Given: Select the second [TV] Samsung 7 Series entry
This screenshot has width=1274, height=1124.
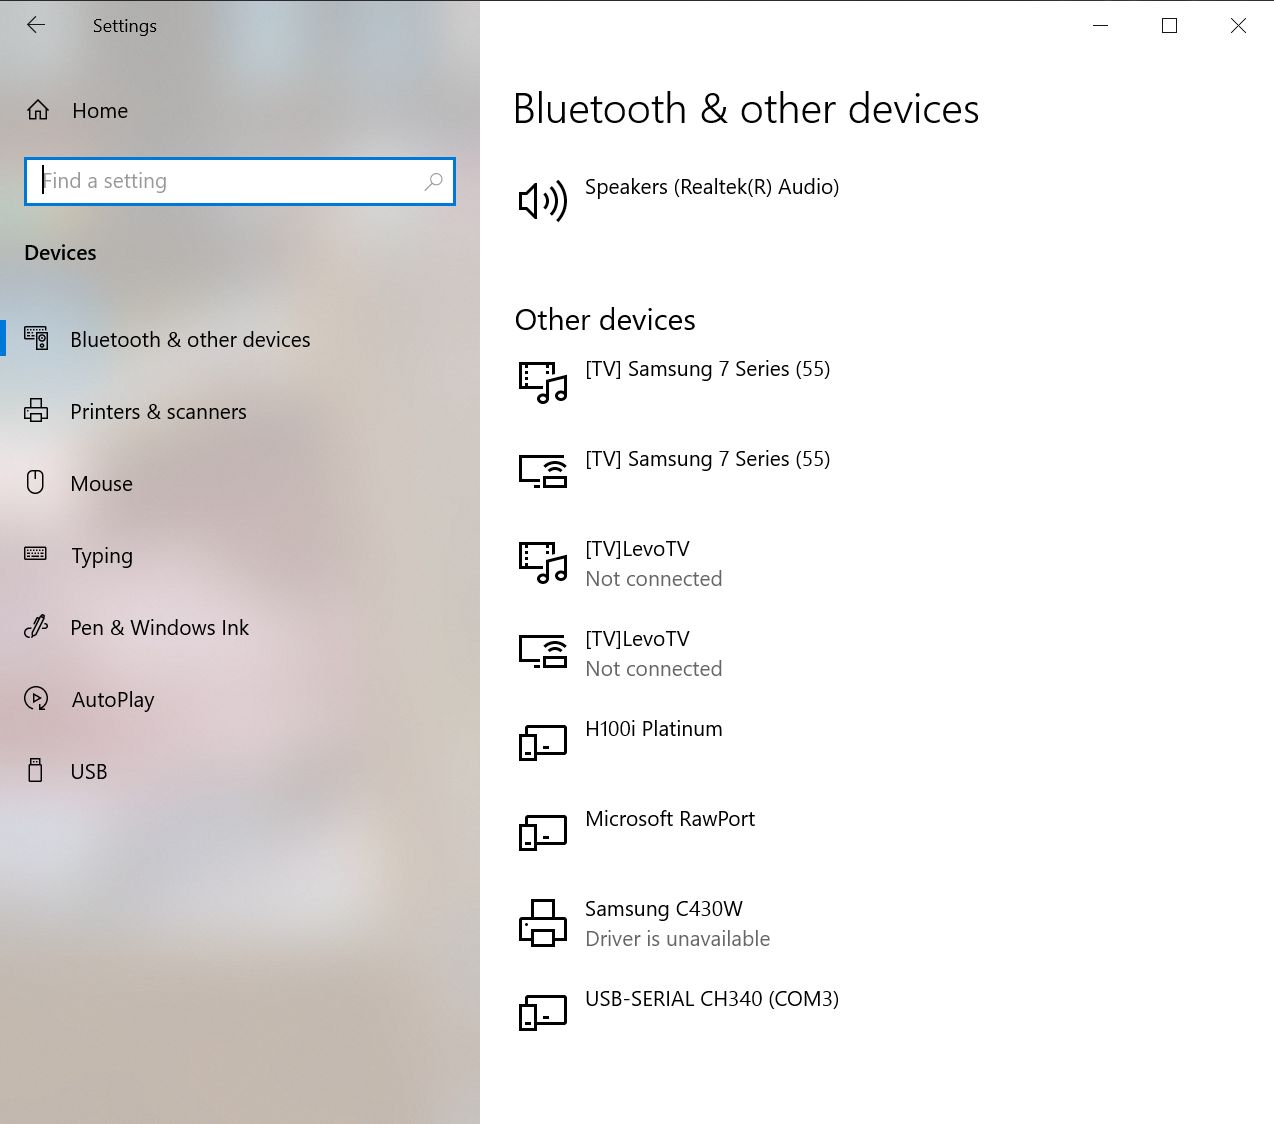Looking at the screenshot, I should tap(707, 459).
